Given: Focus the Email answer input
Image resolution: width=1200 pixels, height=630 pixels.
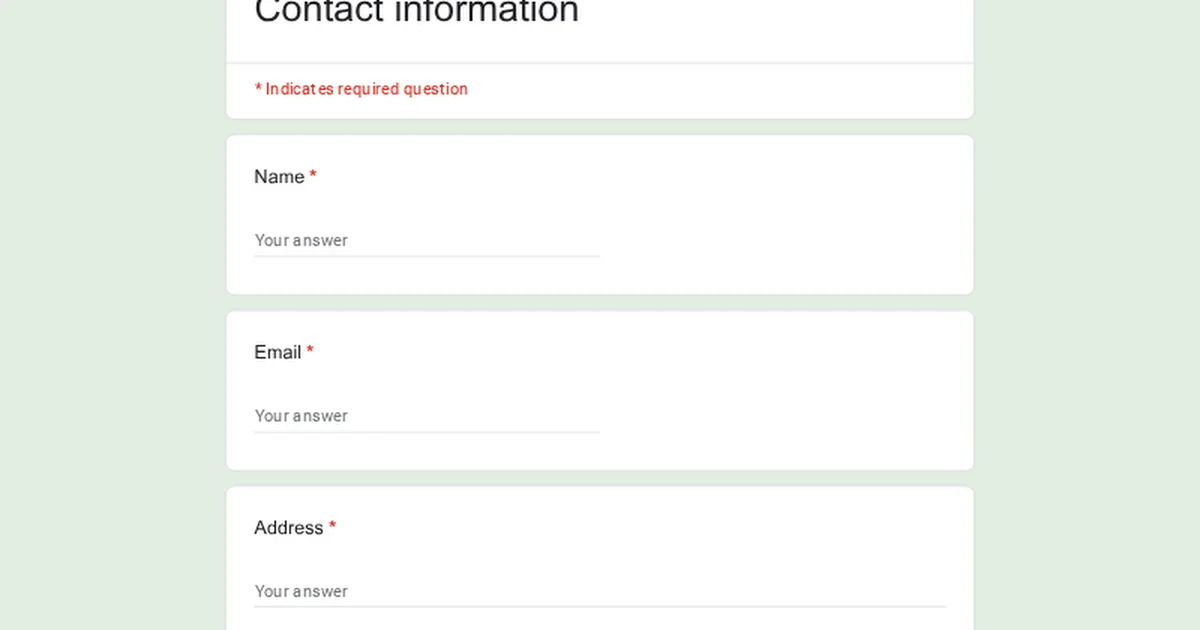Looking at the screenshot, I should 426,416.
